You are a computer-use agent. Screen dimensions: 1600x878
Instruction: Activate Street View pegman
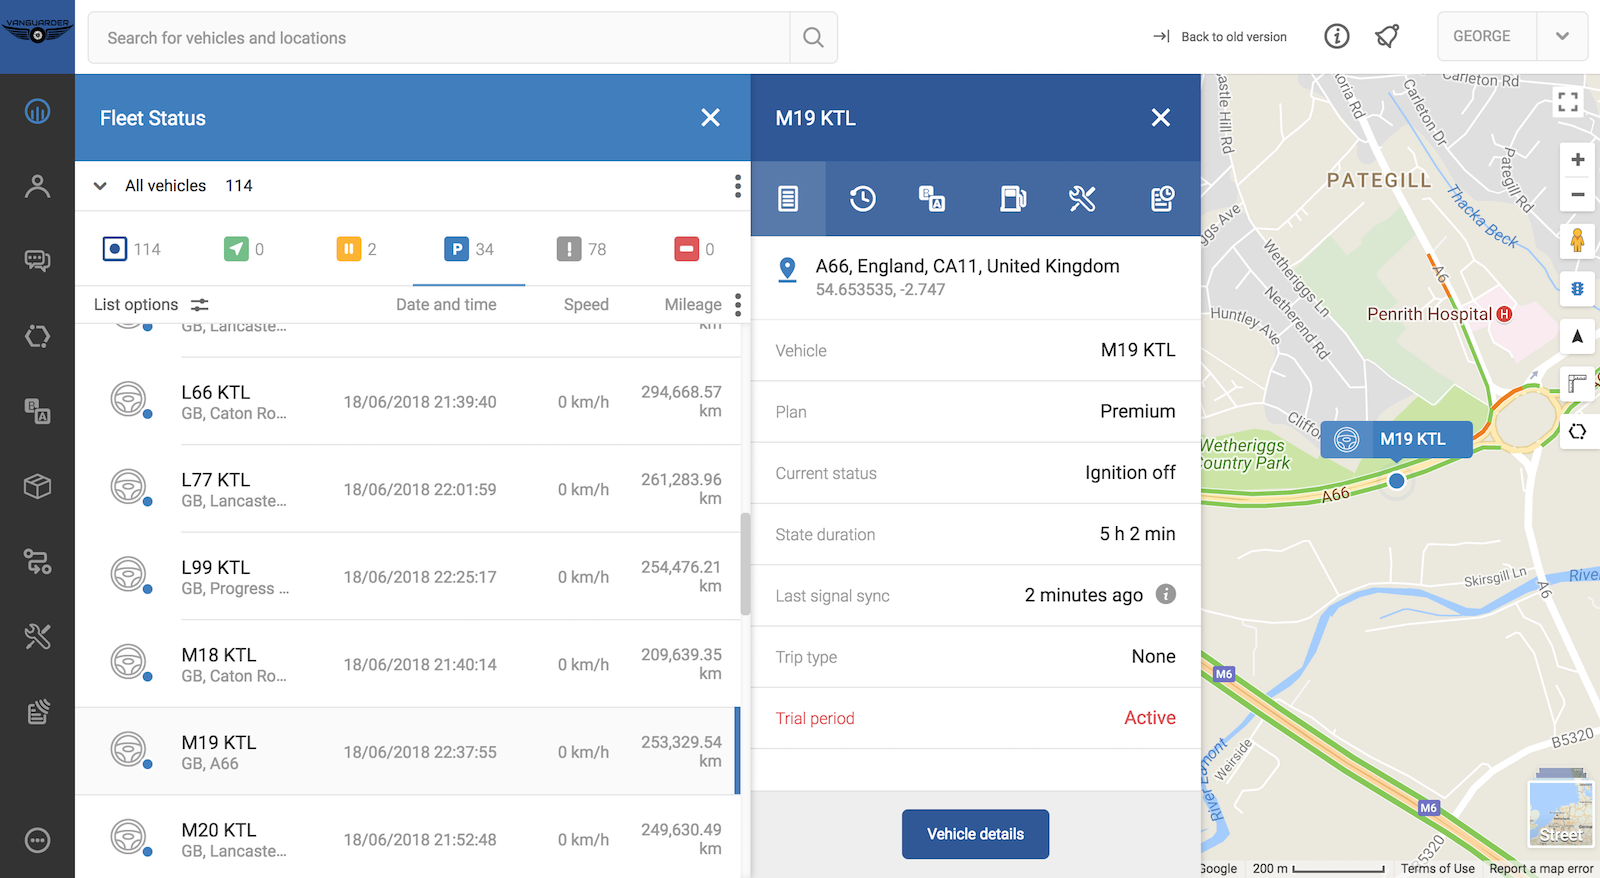coord(1577,241)
